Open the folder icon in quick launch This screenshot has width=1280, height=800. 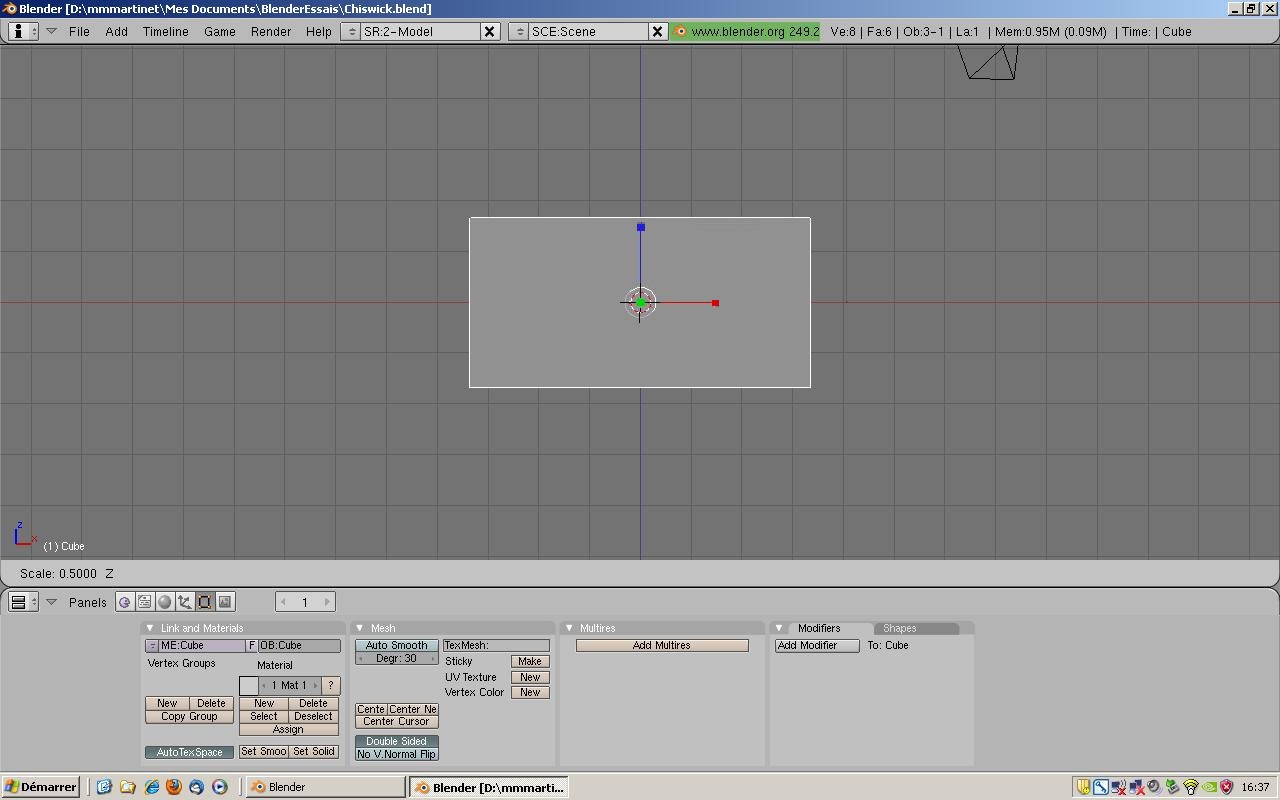127,787
